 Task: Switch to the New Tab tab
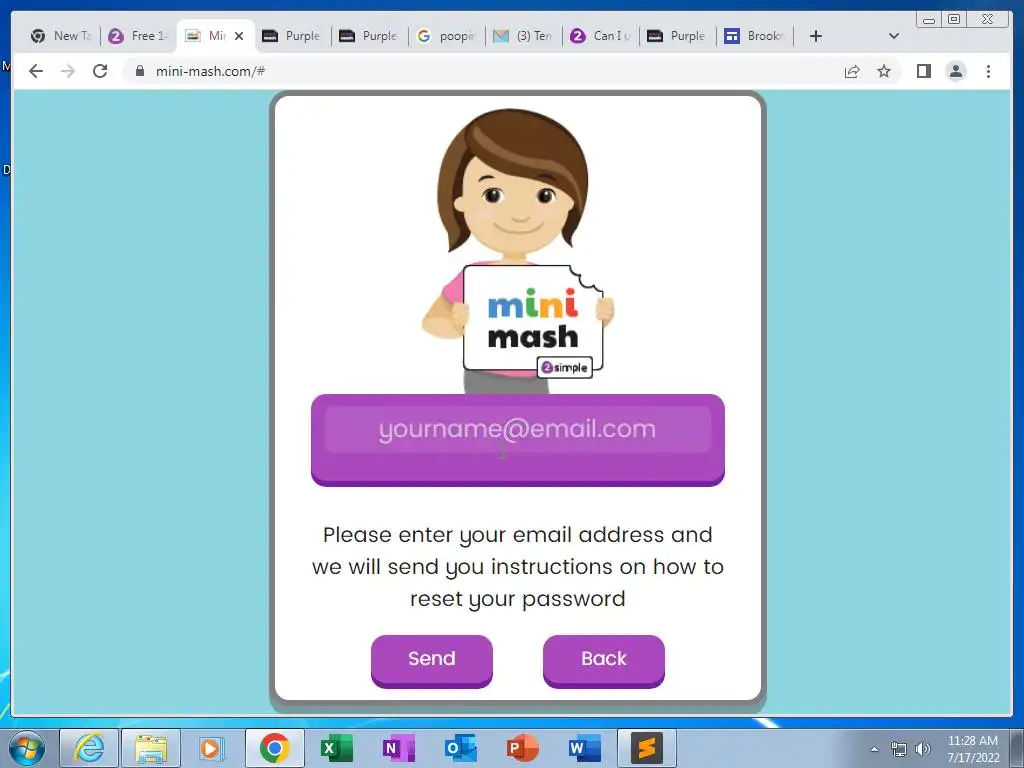(61, 36)
